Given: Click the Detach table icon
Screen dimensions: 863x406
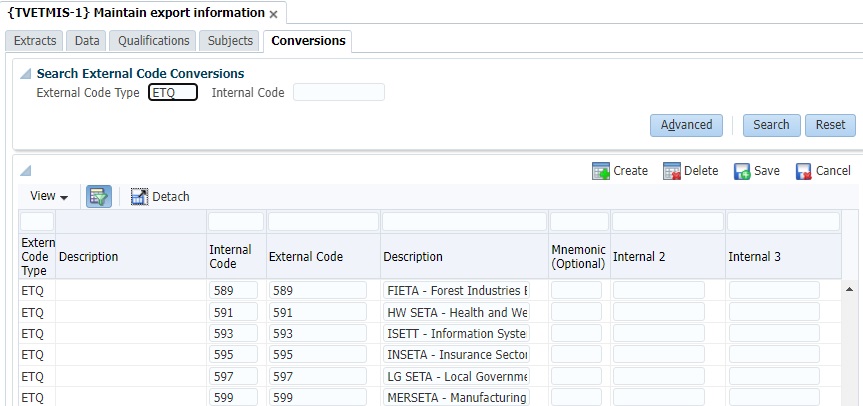Looking at the screenshot, I should (139, 196).
